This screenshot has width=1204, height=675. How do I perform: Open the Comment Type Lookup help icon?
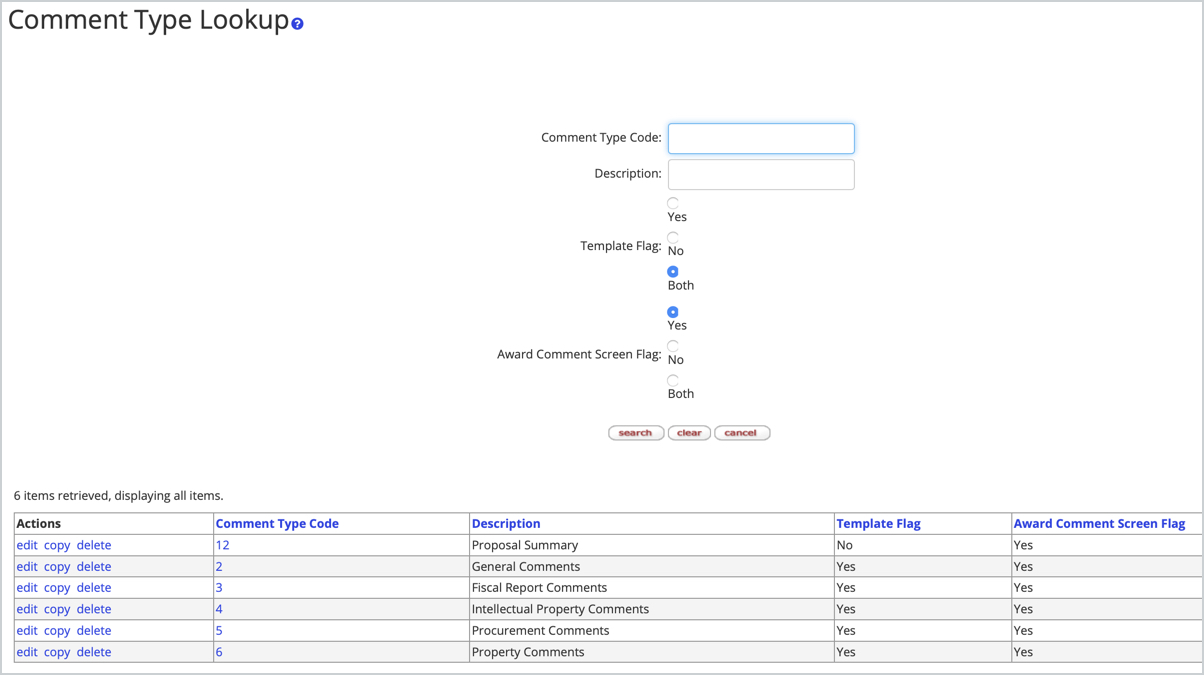(x=297, y=24)
